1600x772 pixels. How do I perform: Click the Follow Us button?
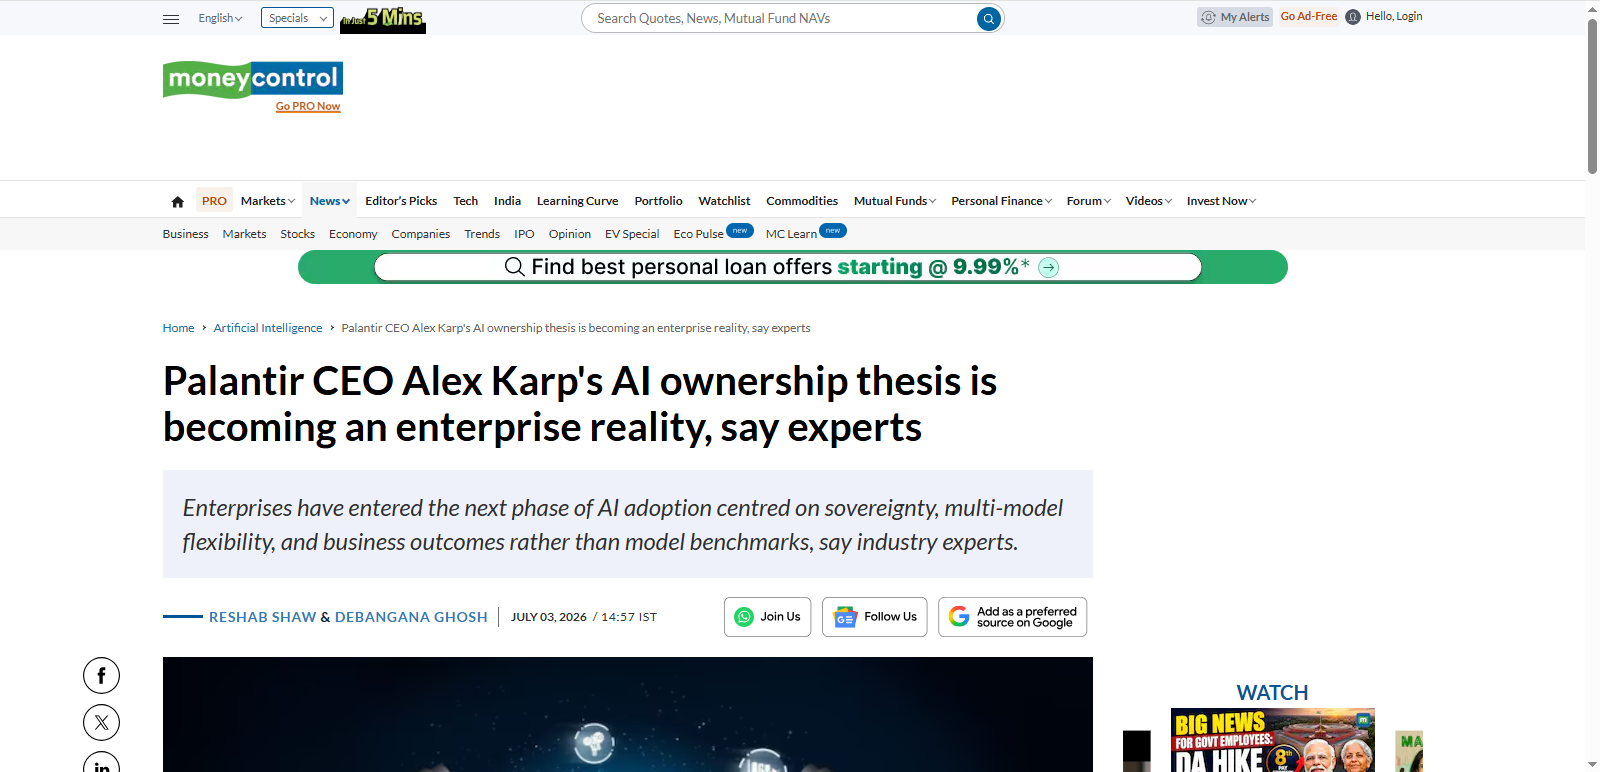[x=874, y=617]
